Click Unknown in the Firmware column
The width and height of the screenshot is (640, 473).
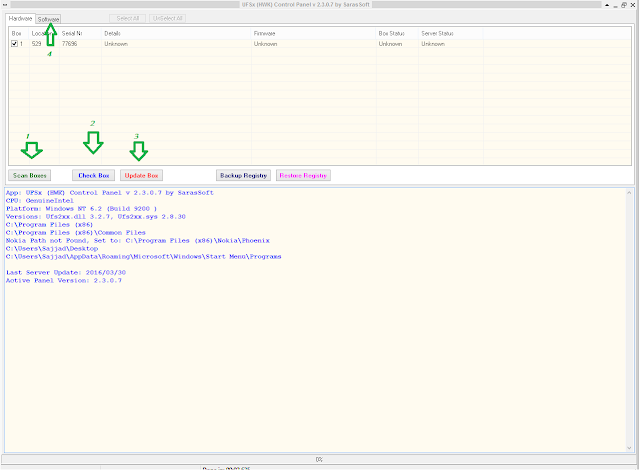265,44
